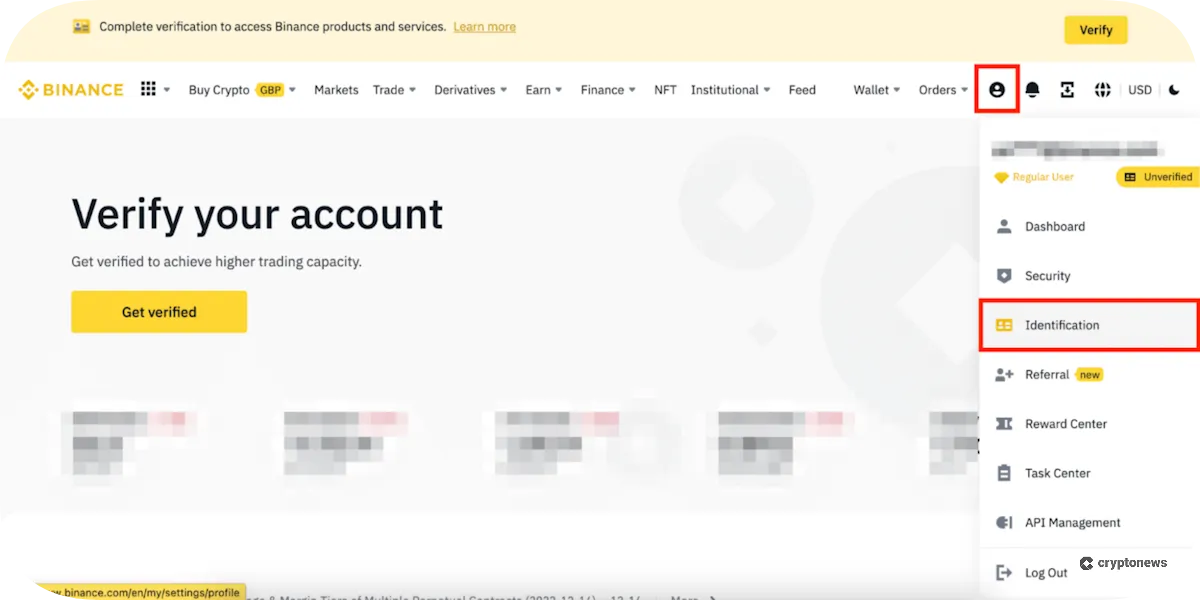The image size is (1200, 600).
Task: Expand the Buy Crypto GBP dropdown
Action: pos(240,89)
